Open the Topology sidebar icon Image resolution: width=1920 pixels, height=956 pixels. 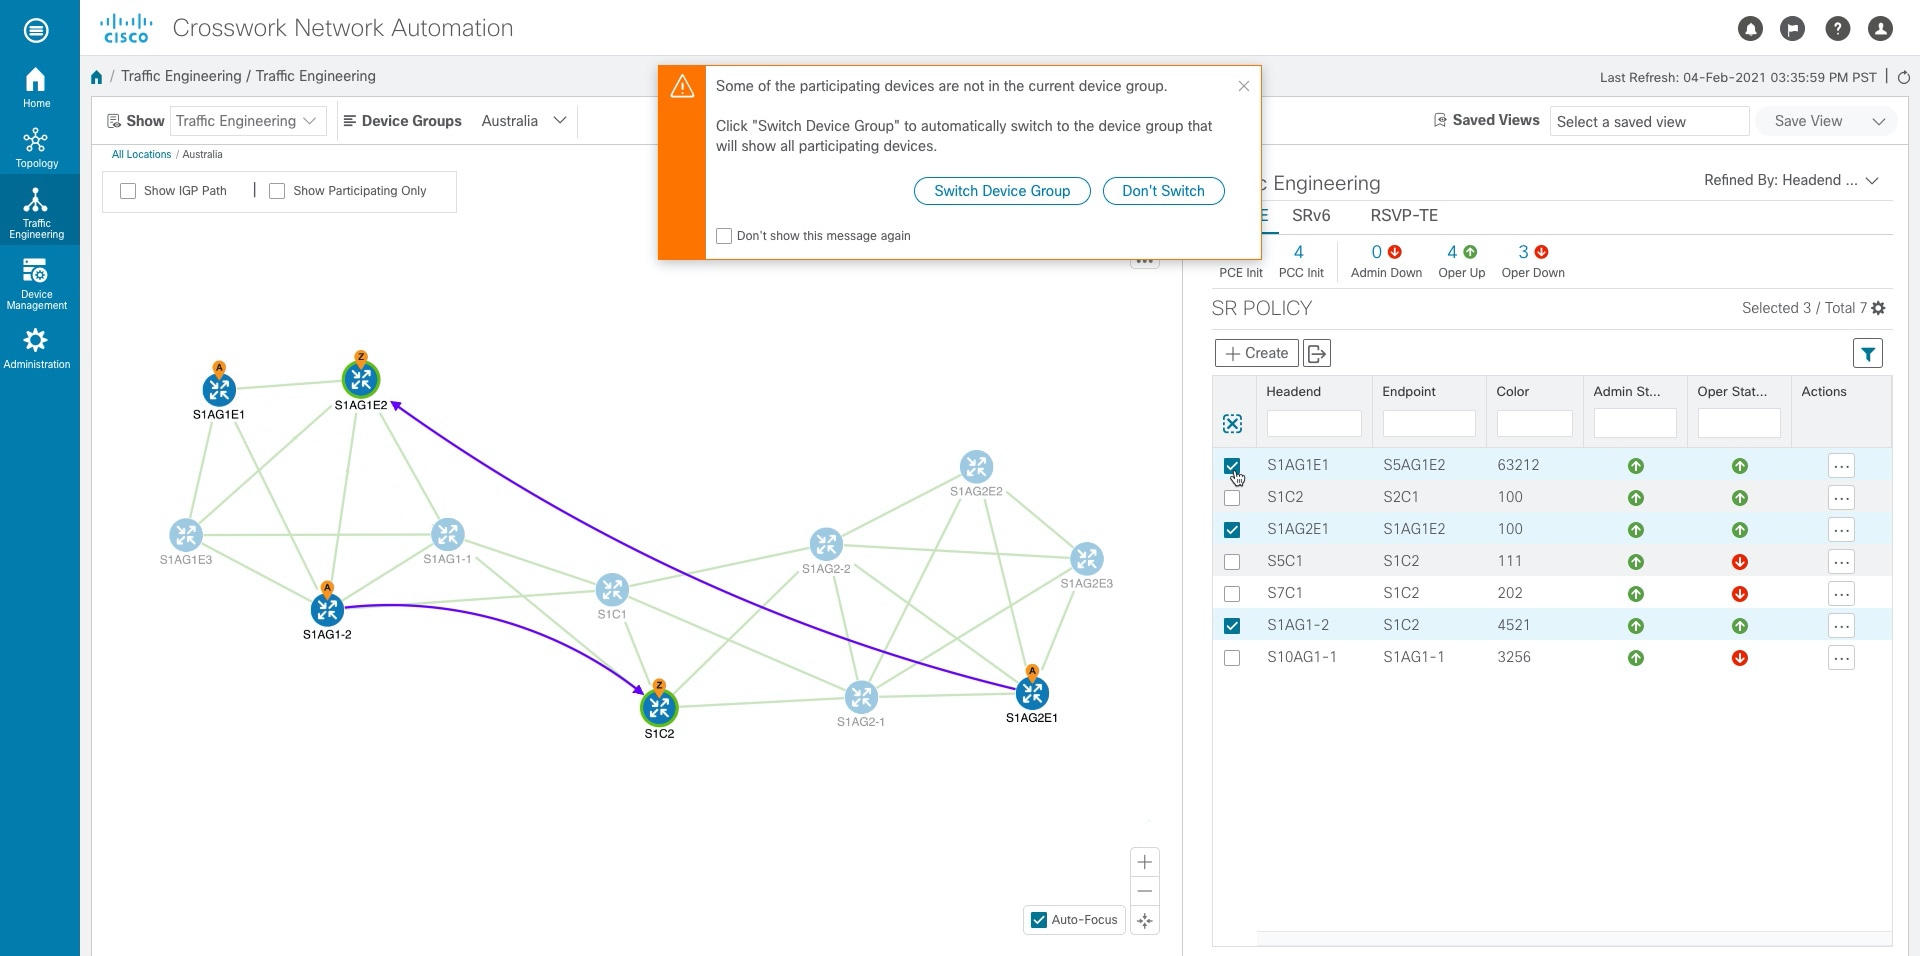pyautogui.click(x=36, y=147)
